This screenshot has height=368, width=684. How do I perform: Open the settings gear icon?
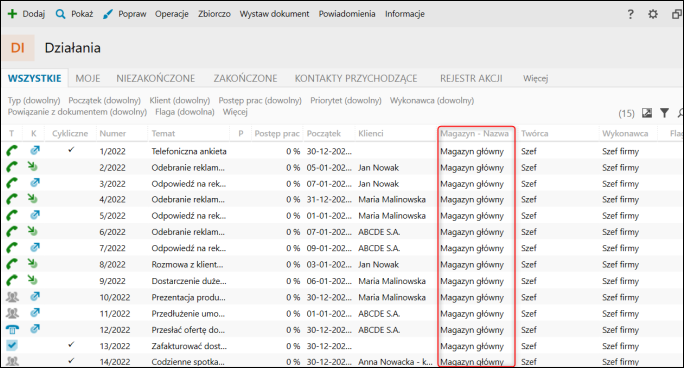(x=653, y=14)
